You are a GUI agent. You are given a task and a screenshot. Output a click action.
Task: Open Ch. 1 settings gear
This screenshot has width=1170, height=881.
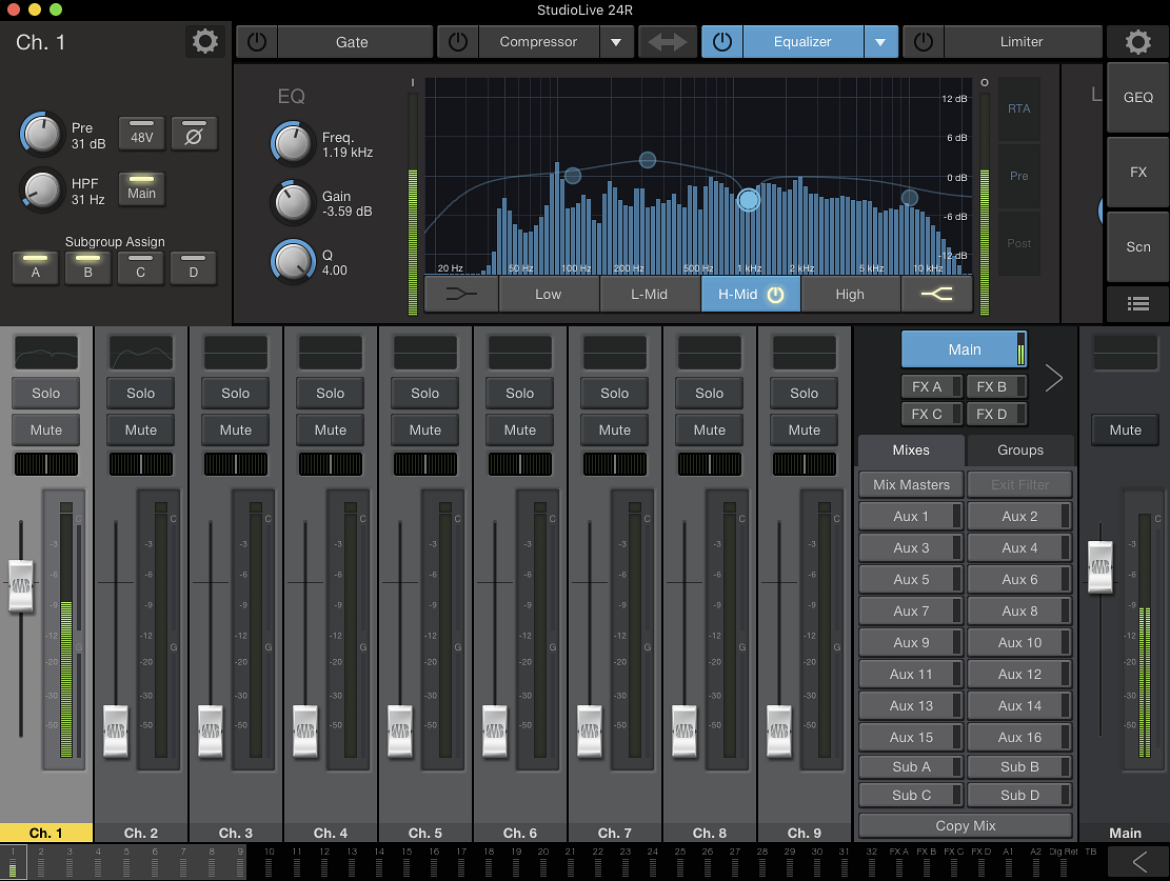pos(204,41)
